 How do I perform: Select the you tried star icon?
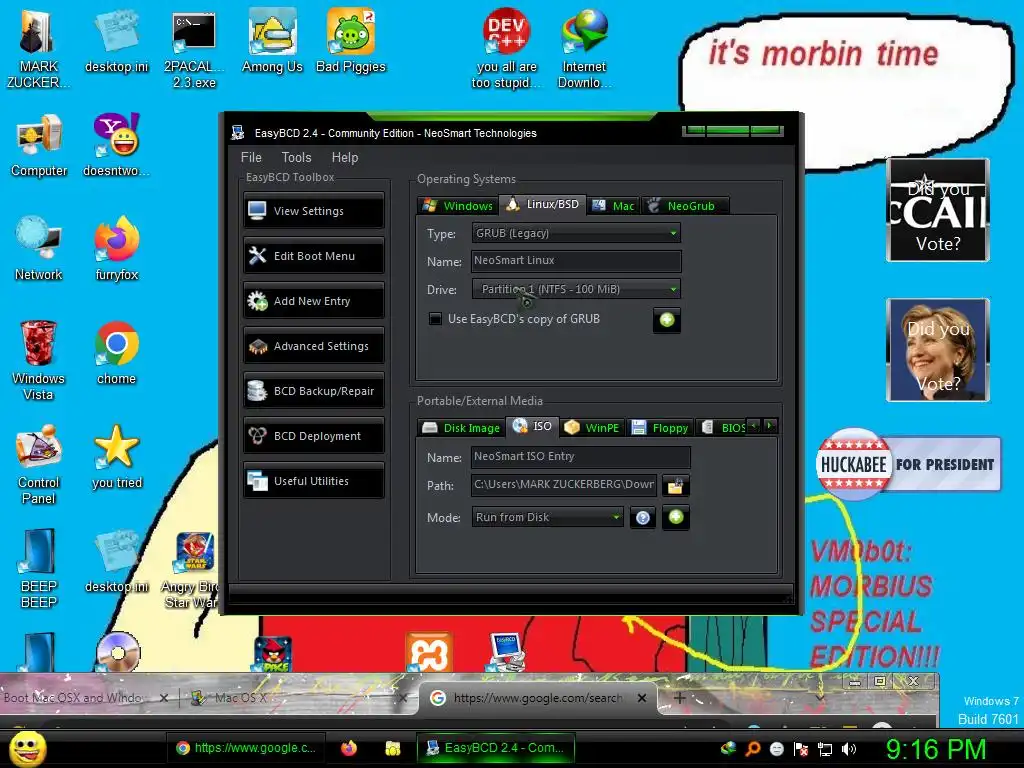[x=117, y=457]
